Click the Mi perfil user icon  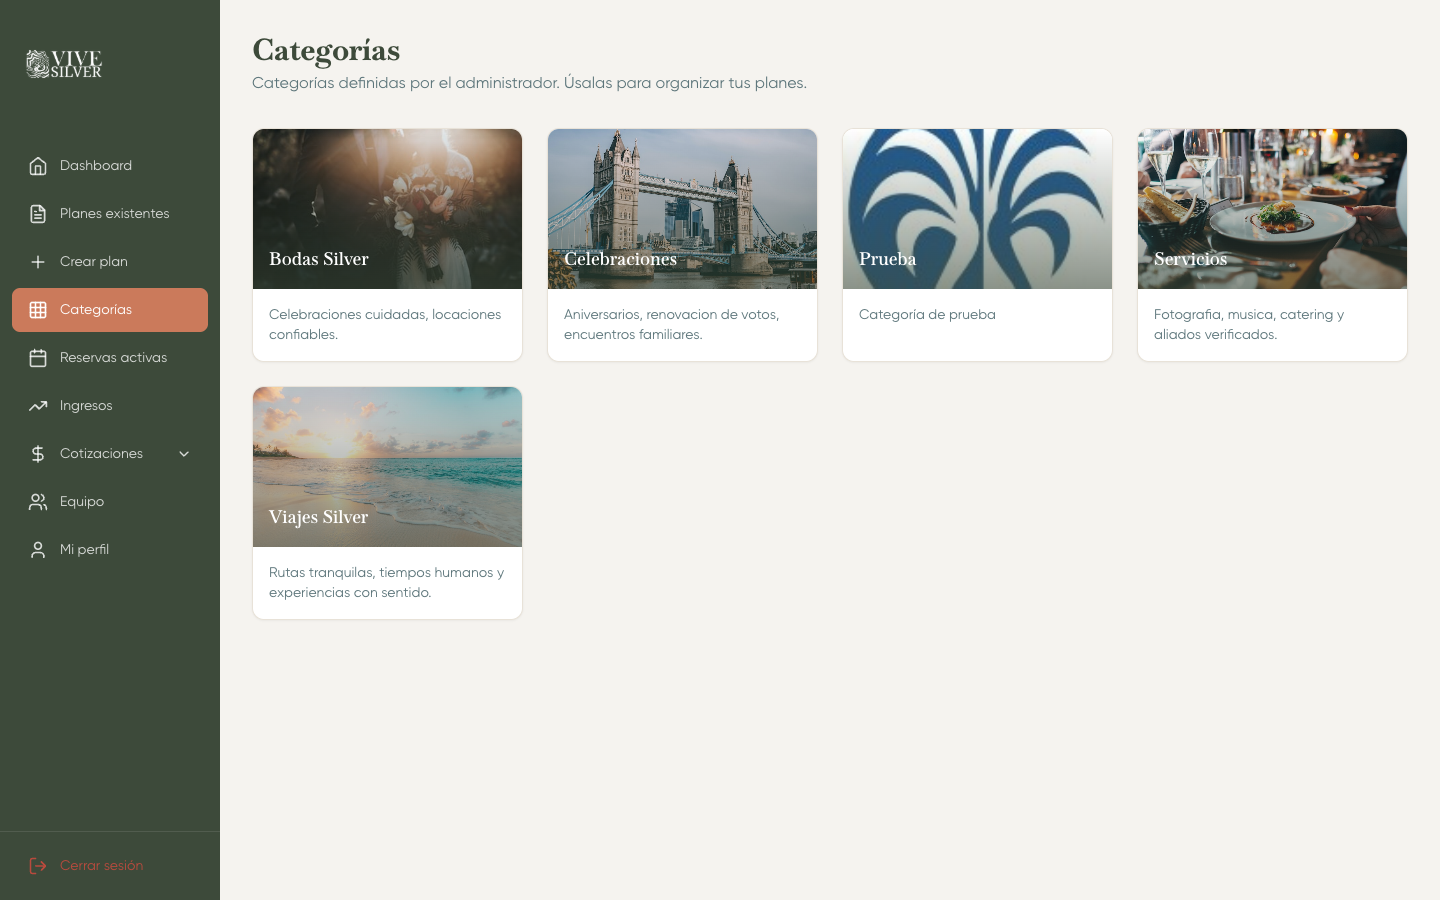point(38,550)
